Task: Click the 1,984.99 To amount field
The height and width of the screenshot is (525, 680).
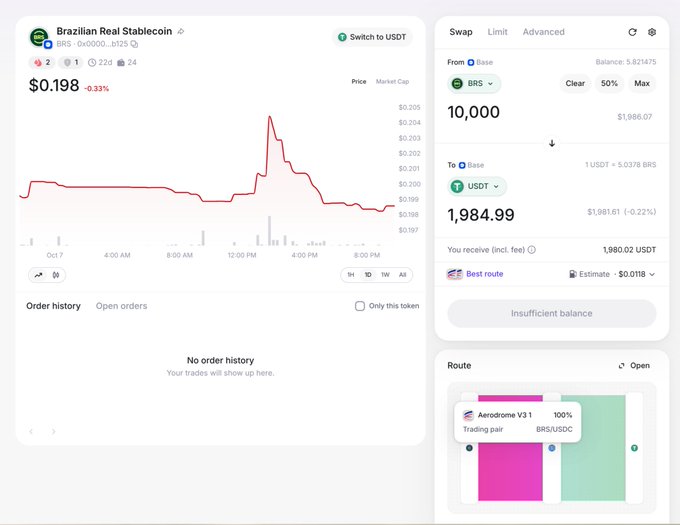Action: tap(481, 215)
